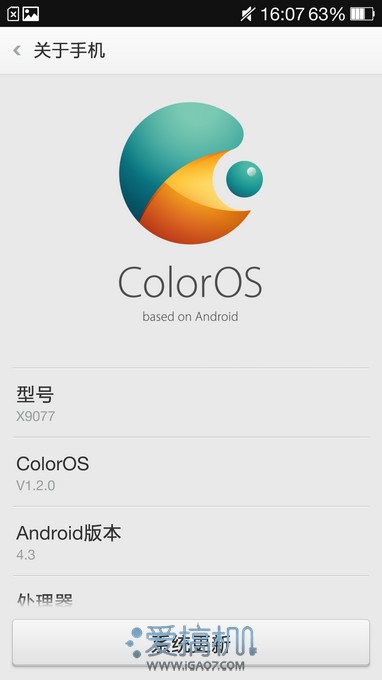Image resolution: width=382 pixels, height=680 pixels.
Task: Tap the ColorOS circular logo
Action: (x=191, y=173)
